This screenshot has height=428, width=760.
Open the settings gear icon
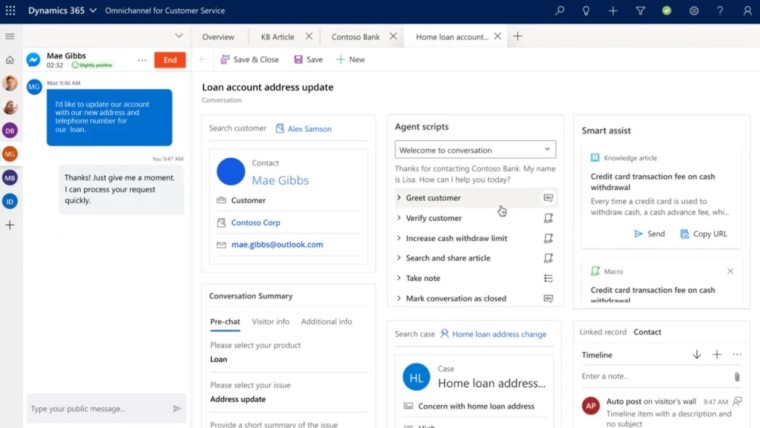coord(694,10)
